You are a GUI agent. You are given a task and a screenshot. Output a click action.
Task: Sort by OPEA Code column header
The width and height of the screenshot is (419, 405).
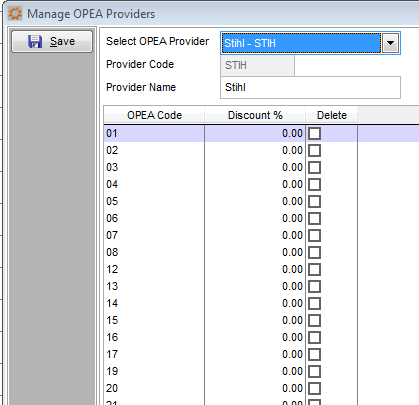pos(154,115)
